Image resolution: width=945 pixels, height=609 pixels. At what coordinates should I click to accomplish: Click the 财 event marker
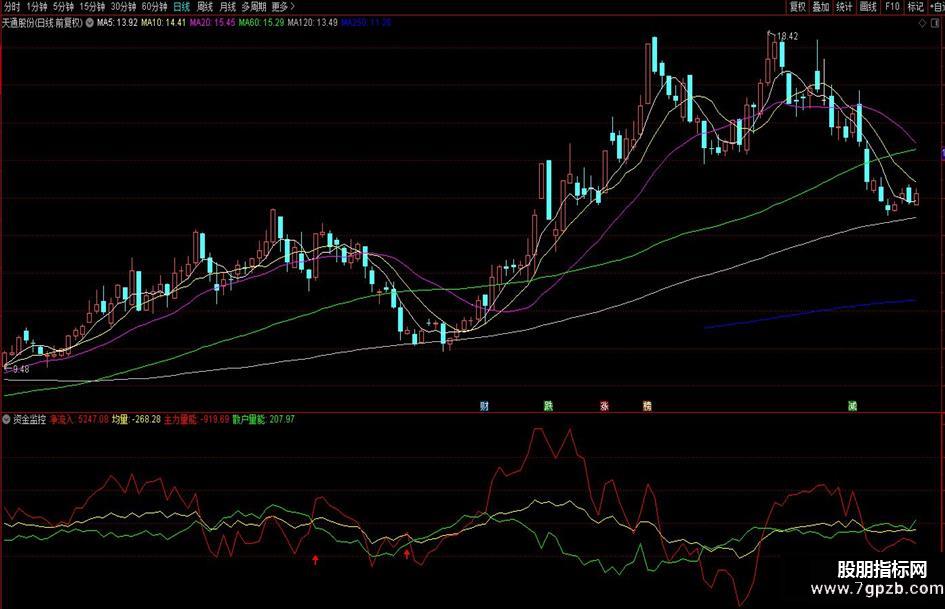pos(484,406)
